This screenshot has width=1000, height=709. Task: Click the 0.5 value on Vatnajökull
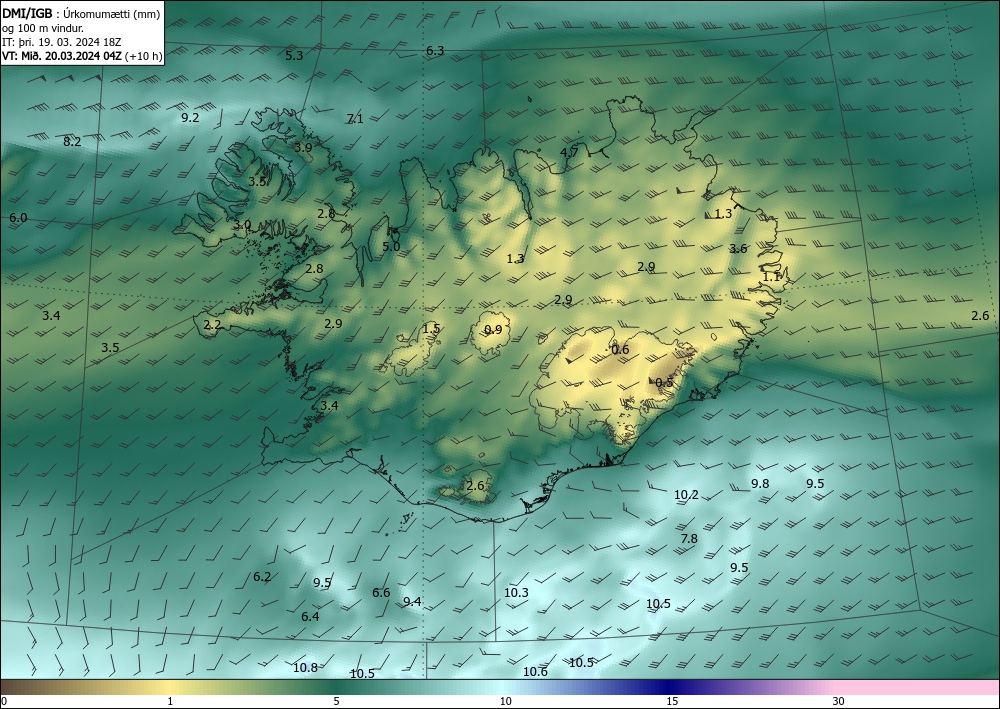click(x=665, y=383)
